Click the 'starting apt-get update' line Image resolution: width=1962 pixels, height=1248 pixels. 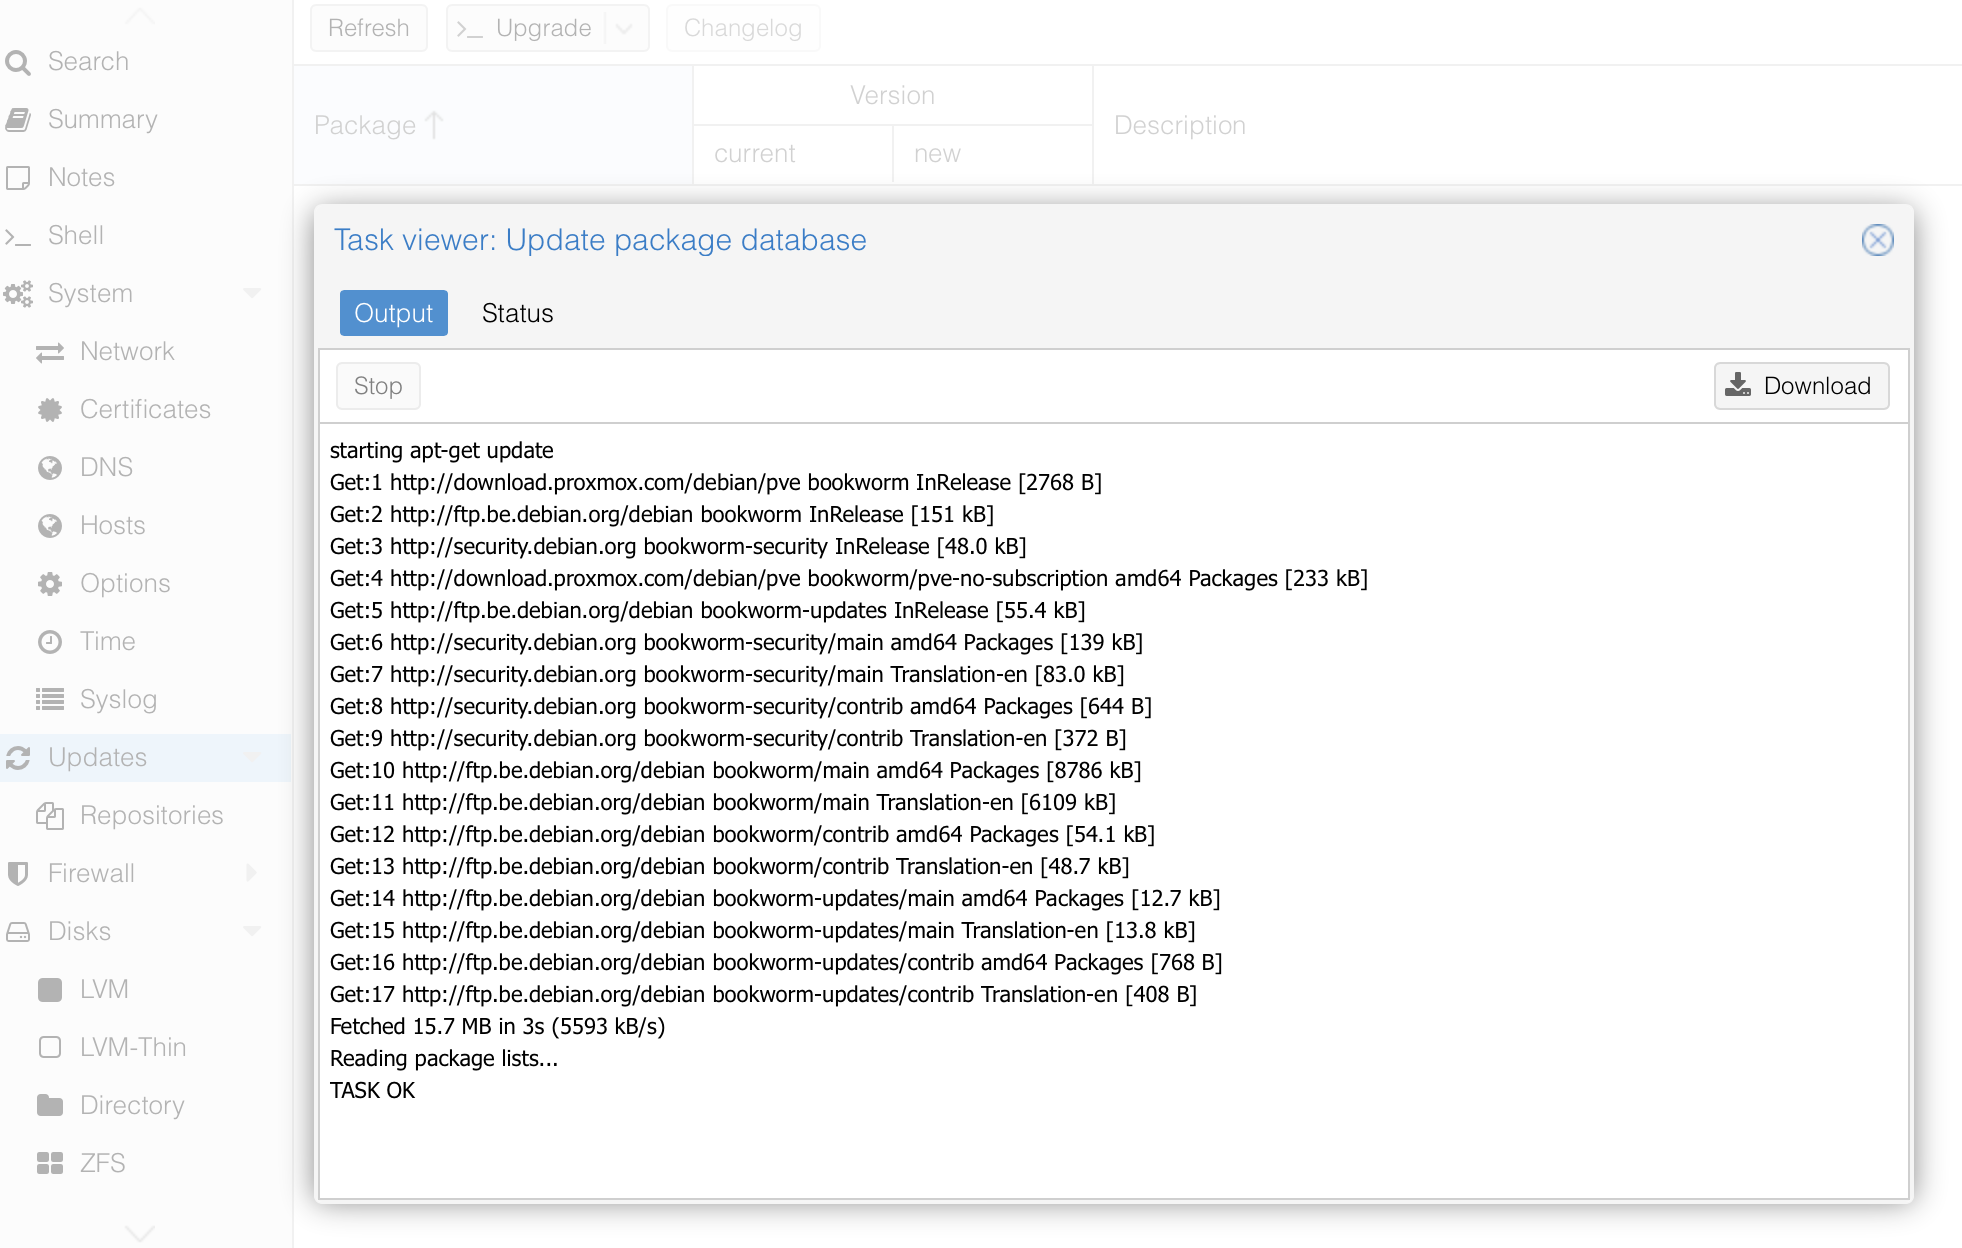[x=441, y=450]
